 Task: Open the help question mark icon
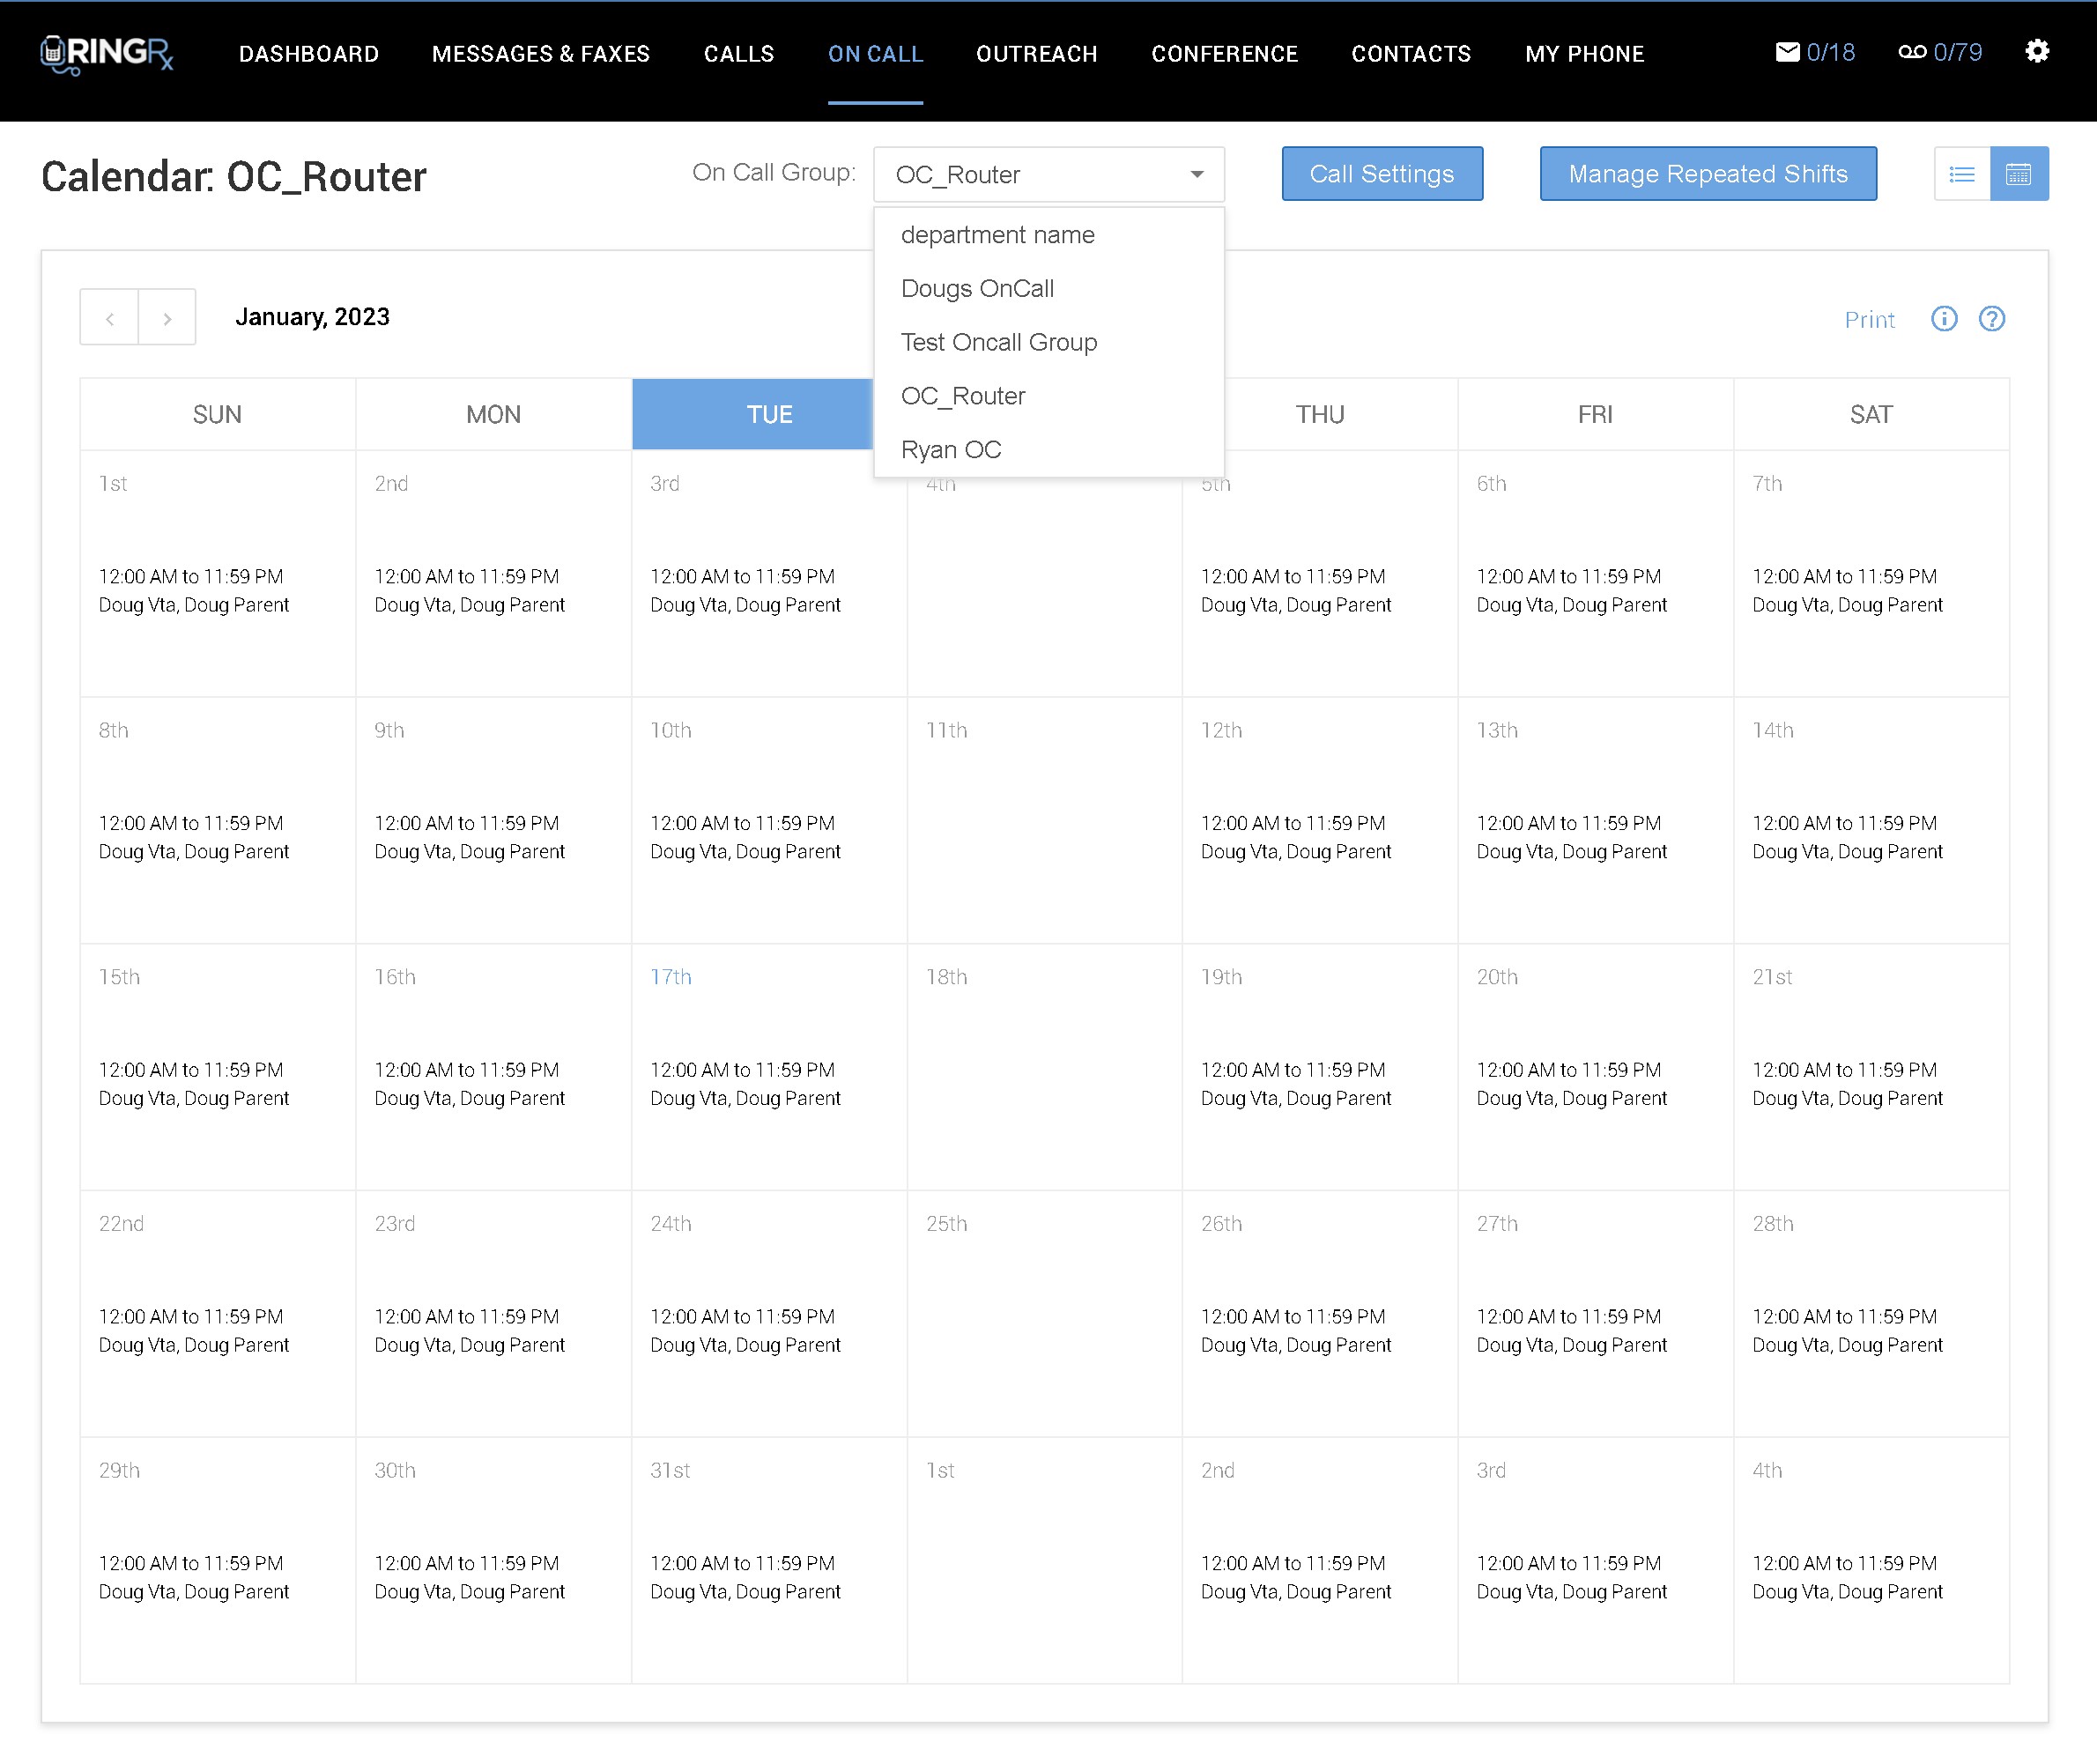(1991, 319)
